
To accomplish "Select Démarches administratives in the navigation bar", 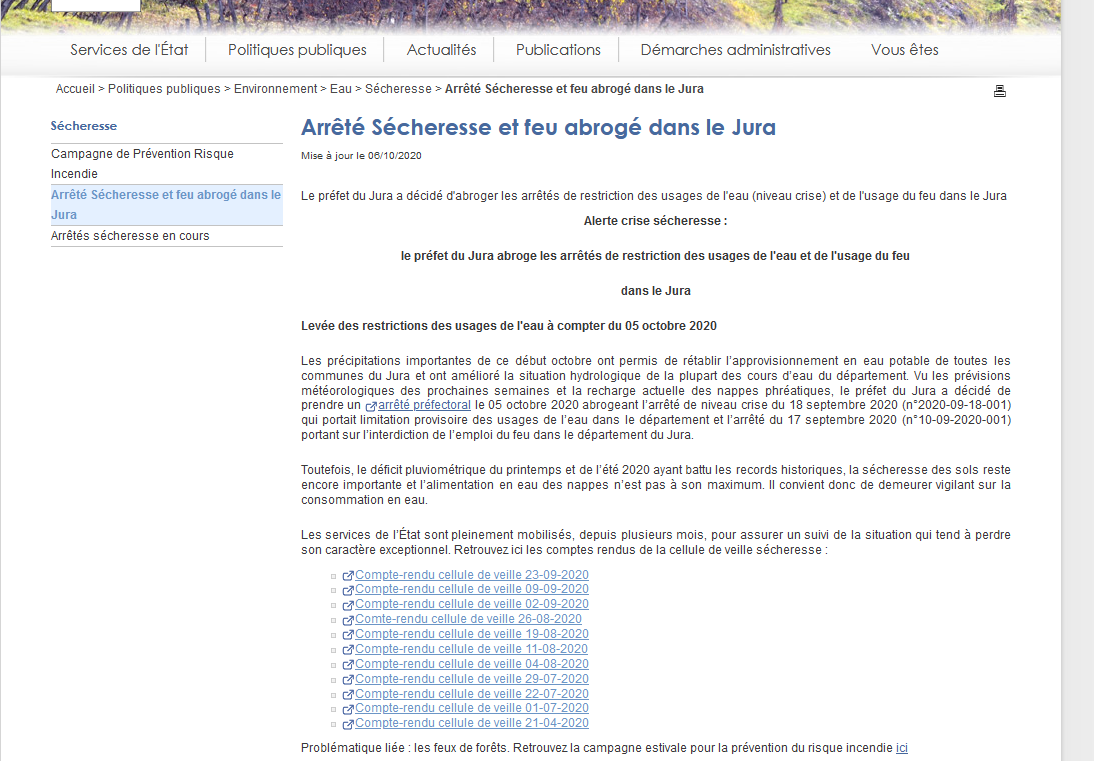I will pyautogui.click(x=735, y=50).
